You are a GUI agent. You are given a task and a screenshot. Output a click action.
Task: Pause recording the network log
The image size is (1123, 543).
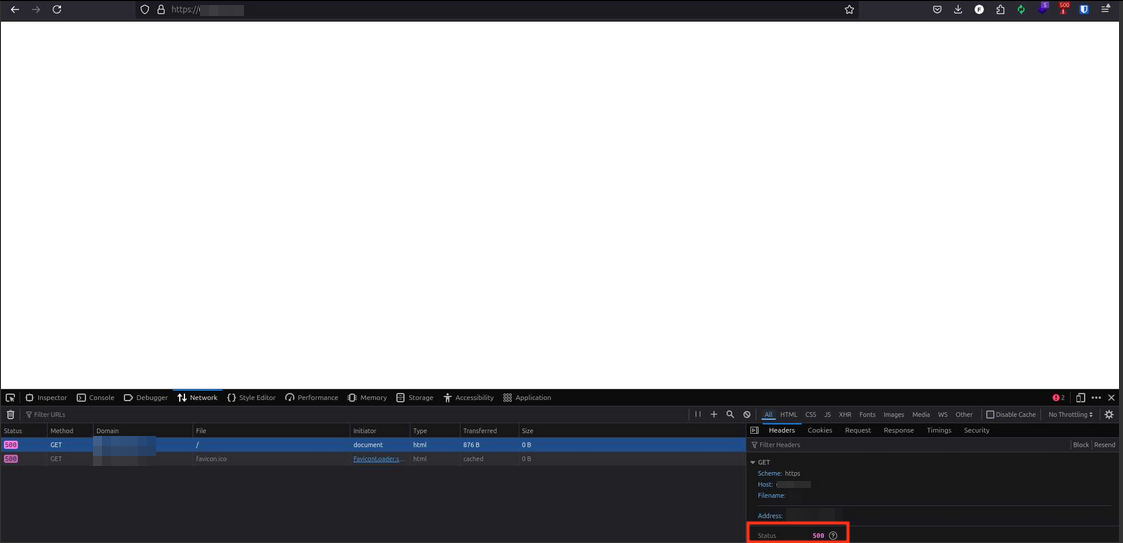[698, 415]
